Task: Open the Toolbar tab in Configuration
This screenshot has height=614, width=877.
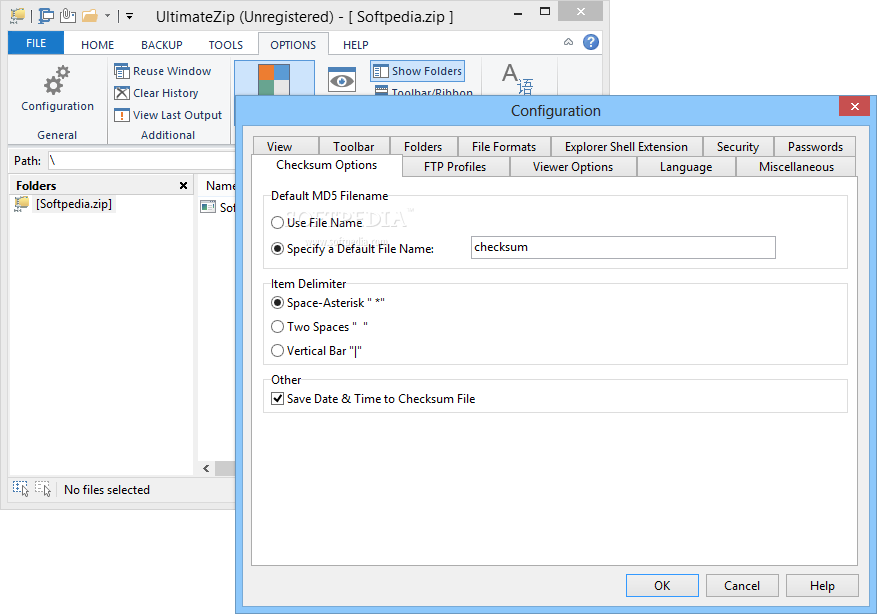Action: (353, 147)
